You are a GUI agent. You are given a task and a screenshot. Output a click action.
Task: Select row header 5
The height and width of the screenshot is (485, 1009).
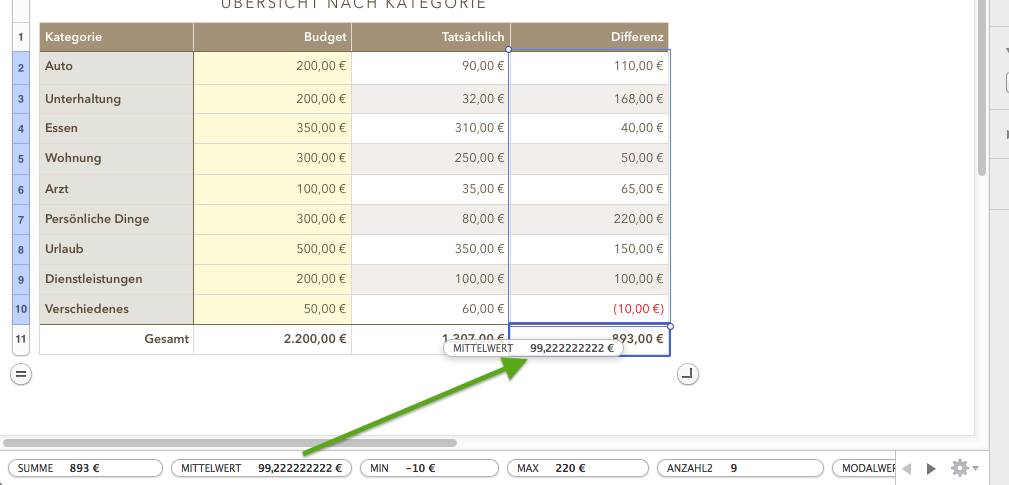pyautogui.click(x=21, y=159)
